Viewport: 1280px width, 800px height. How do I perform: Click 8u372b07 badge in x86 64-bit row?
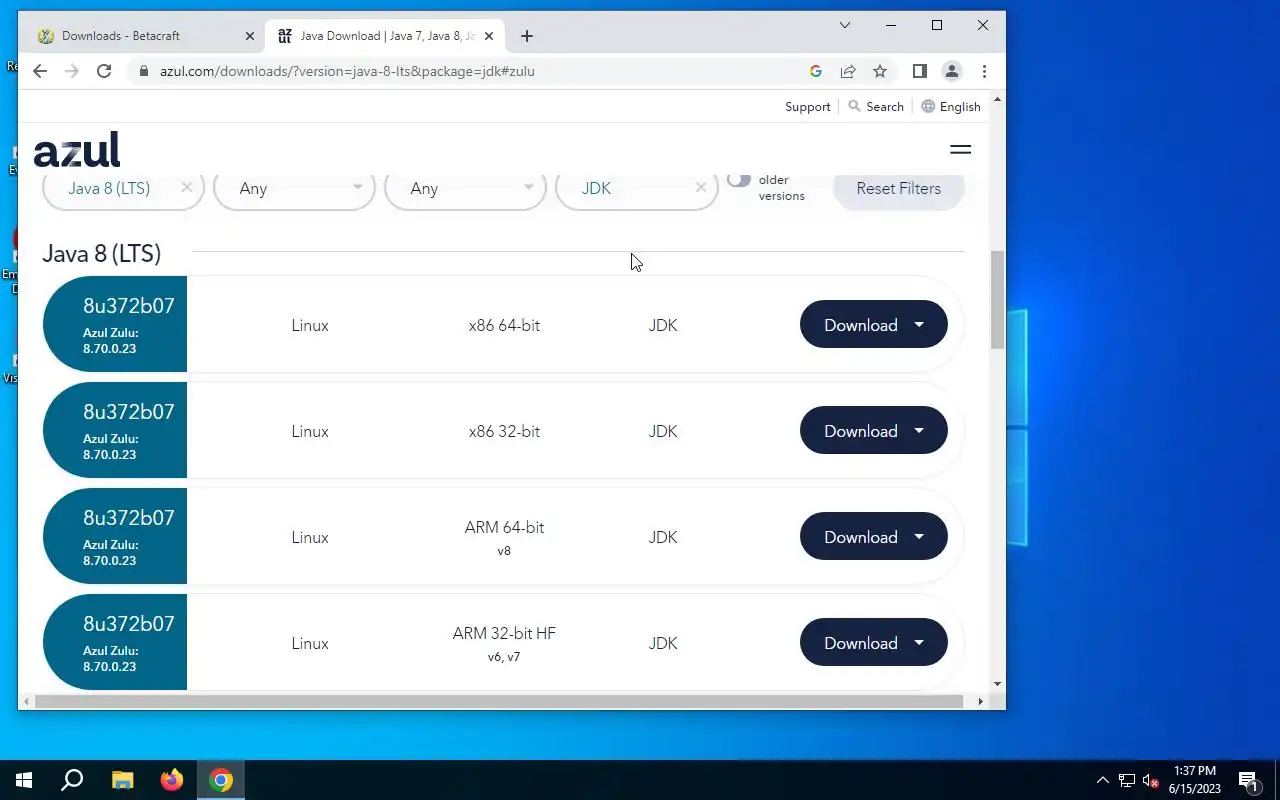(x=115, y=324)
